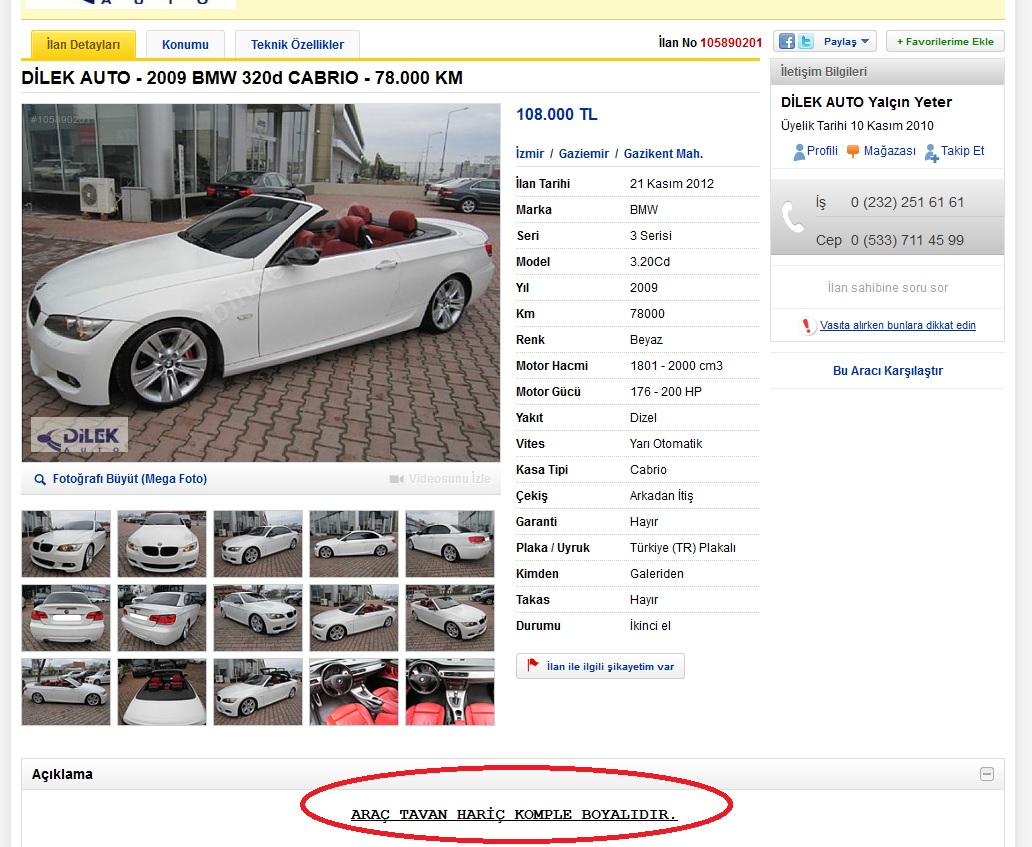Click the İzmir location link
The width and height of the screenshot is (1032, 847).
click(x=530, y=153)
